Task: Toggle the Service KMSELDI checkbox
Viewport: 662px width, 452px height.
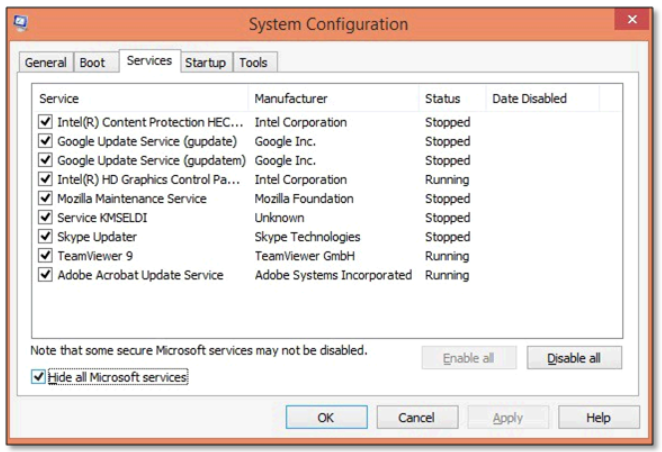Action: [45, 218]
